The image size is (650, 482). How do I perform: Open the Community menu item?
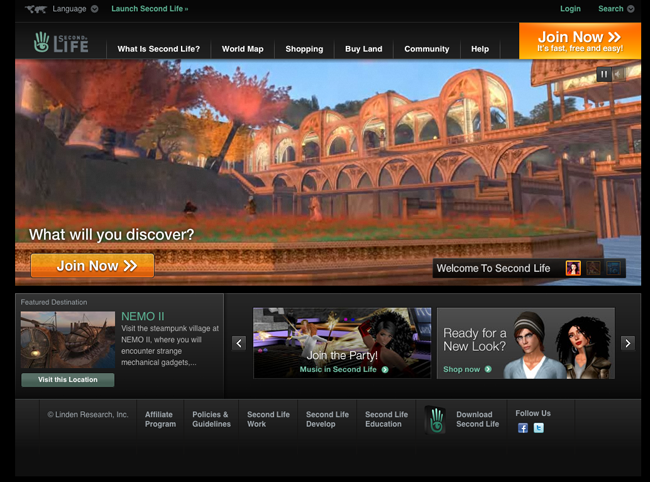(x=427, y=49)
